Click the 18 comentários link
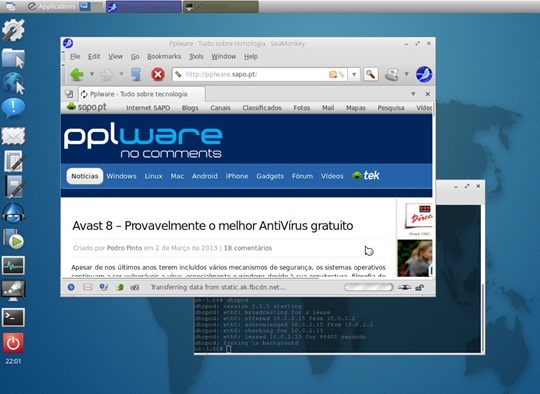The height and width of the screenshot is (394, 540). click(248, 248)
